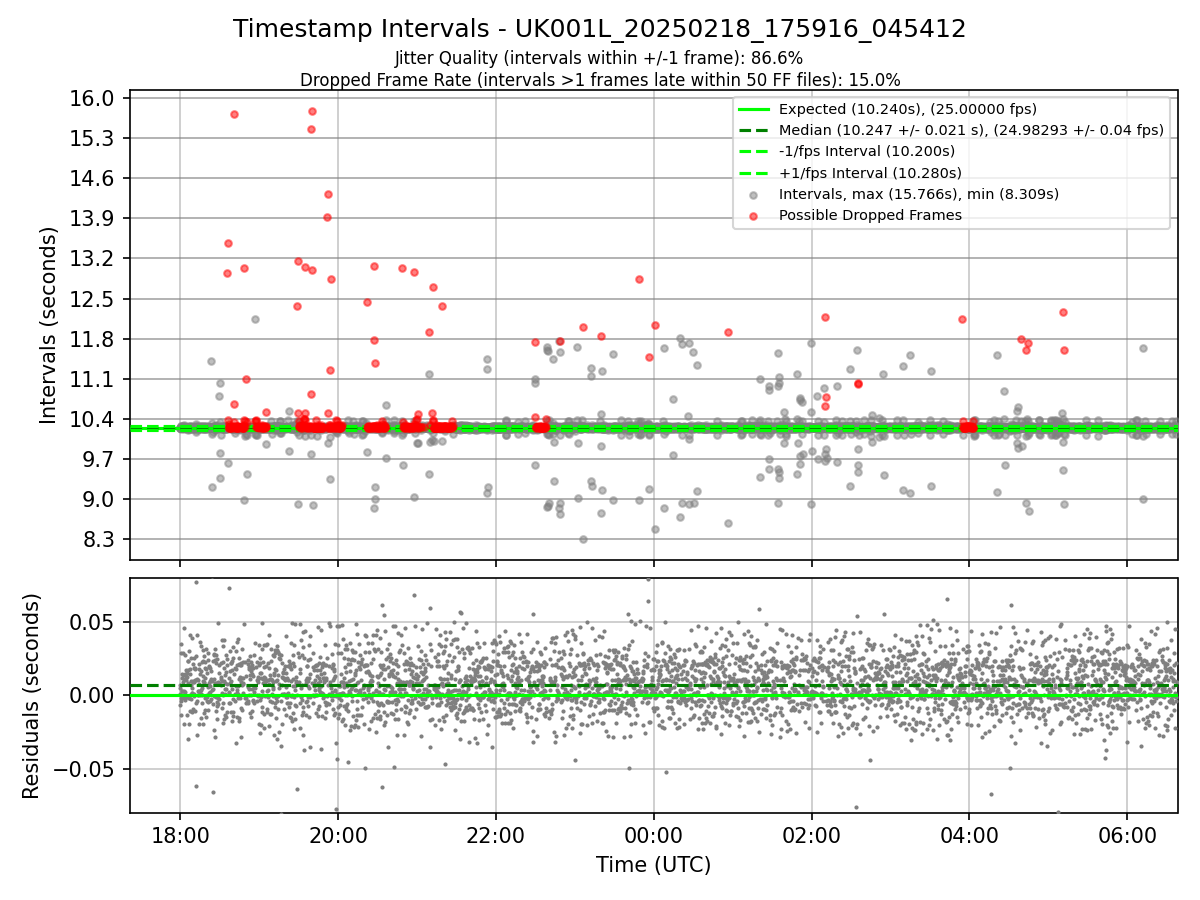The width and height of the screenshot is (1200, 900).
Task: Click the plot title "Timestamp Intervals - UK001L_20250218_175916_045412"
Action: pyautogui.click(x=600, y=29)
